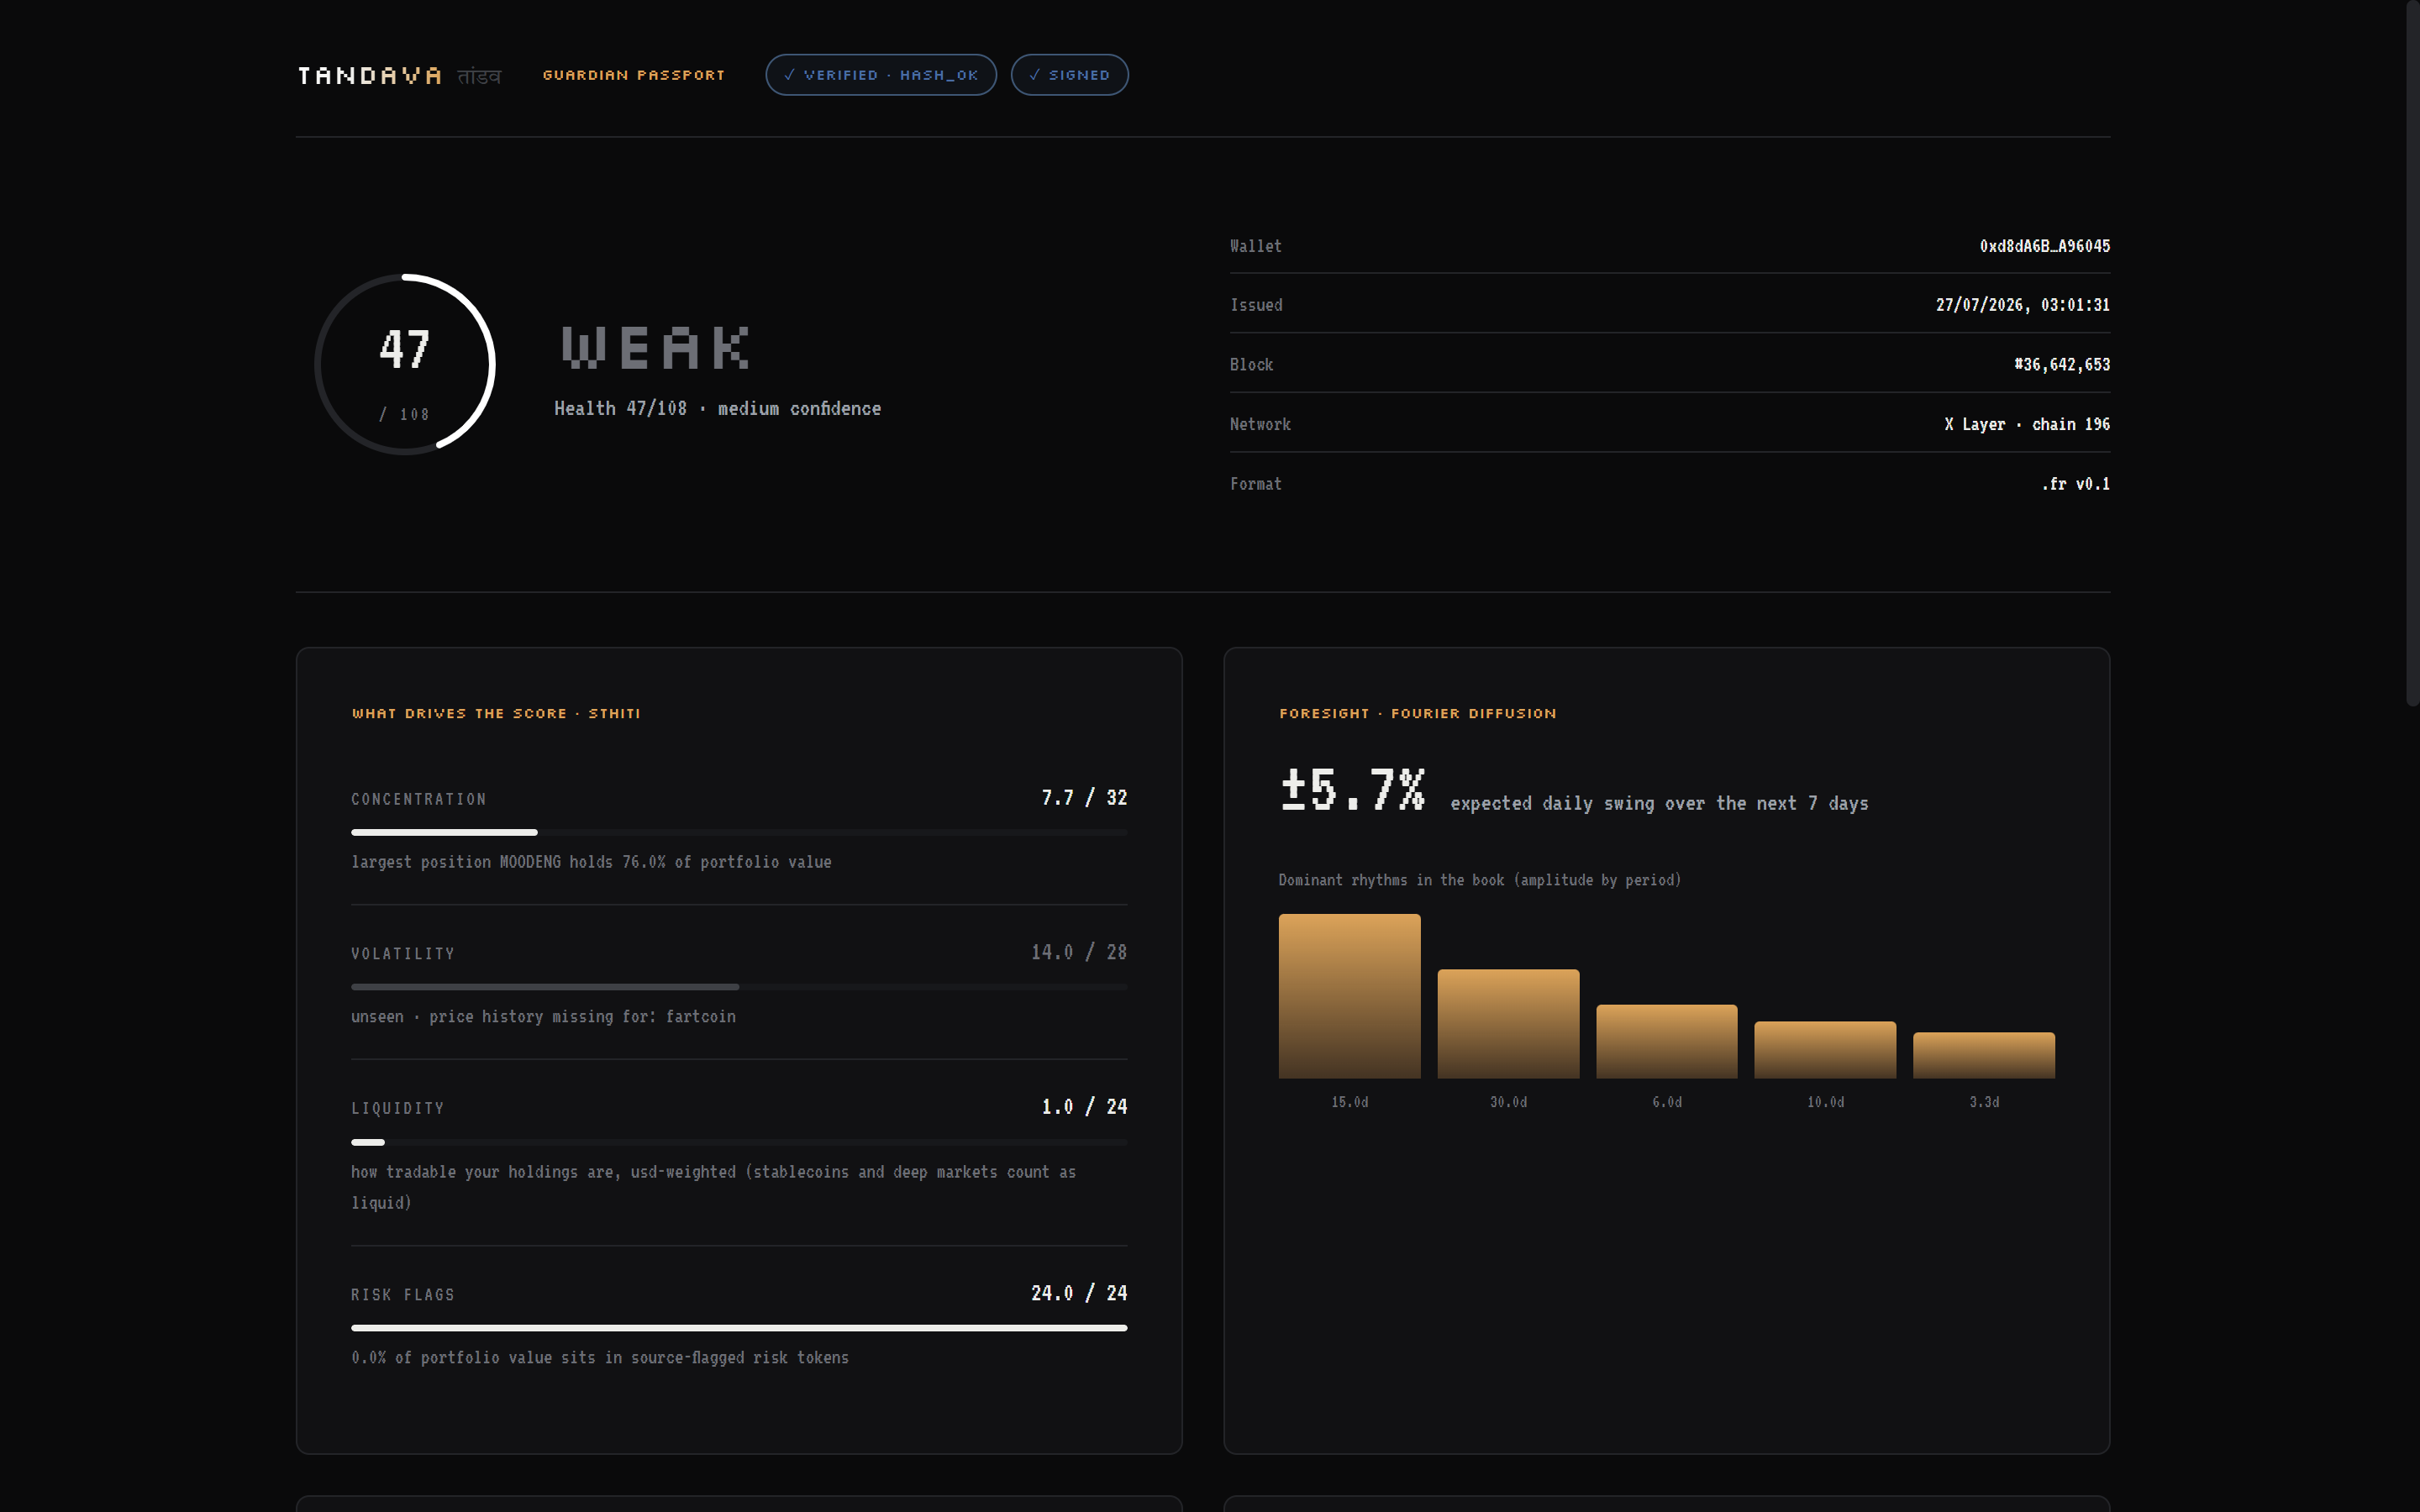
Task: Click the 7.7 / 32 concentration score
Action: pos(1084,797)
